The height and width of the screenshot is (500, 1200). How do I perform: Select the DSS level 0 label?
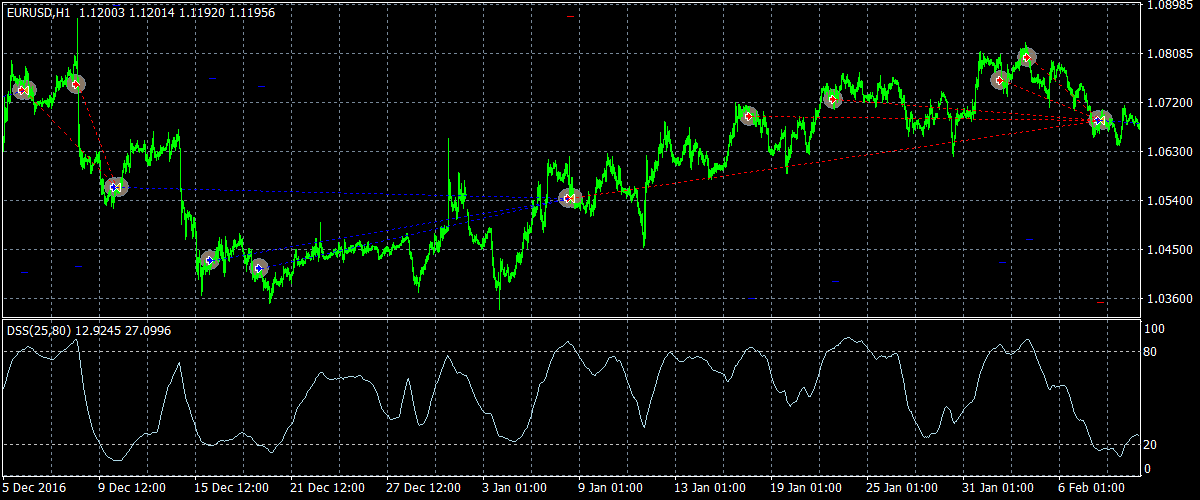click(1147, 468)
